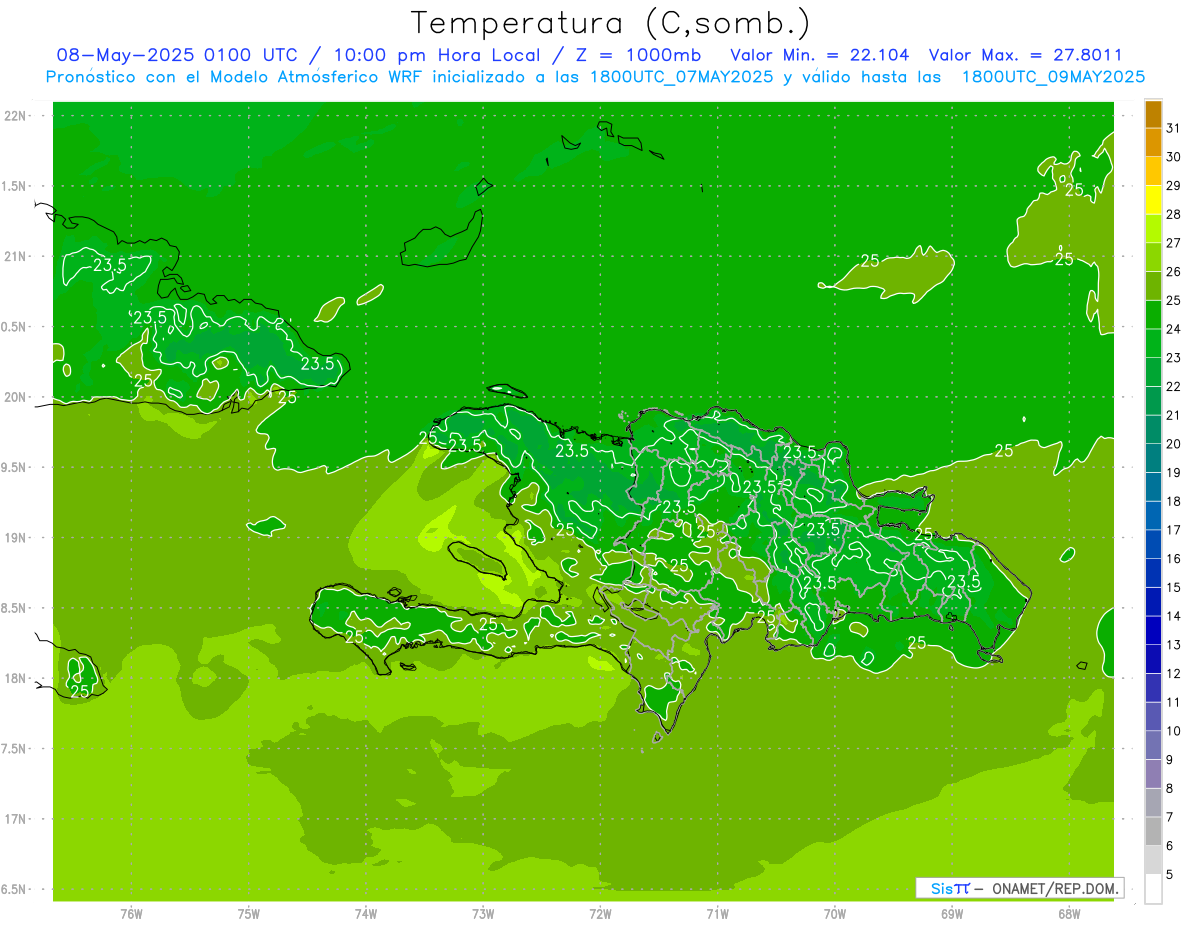Click the colorbar segment between 24 and 25
The height and width of the screenshot is (927, 1200).
pos(1153,315)
